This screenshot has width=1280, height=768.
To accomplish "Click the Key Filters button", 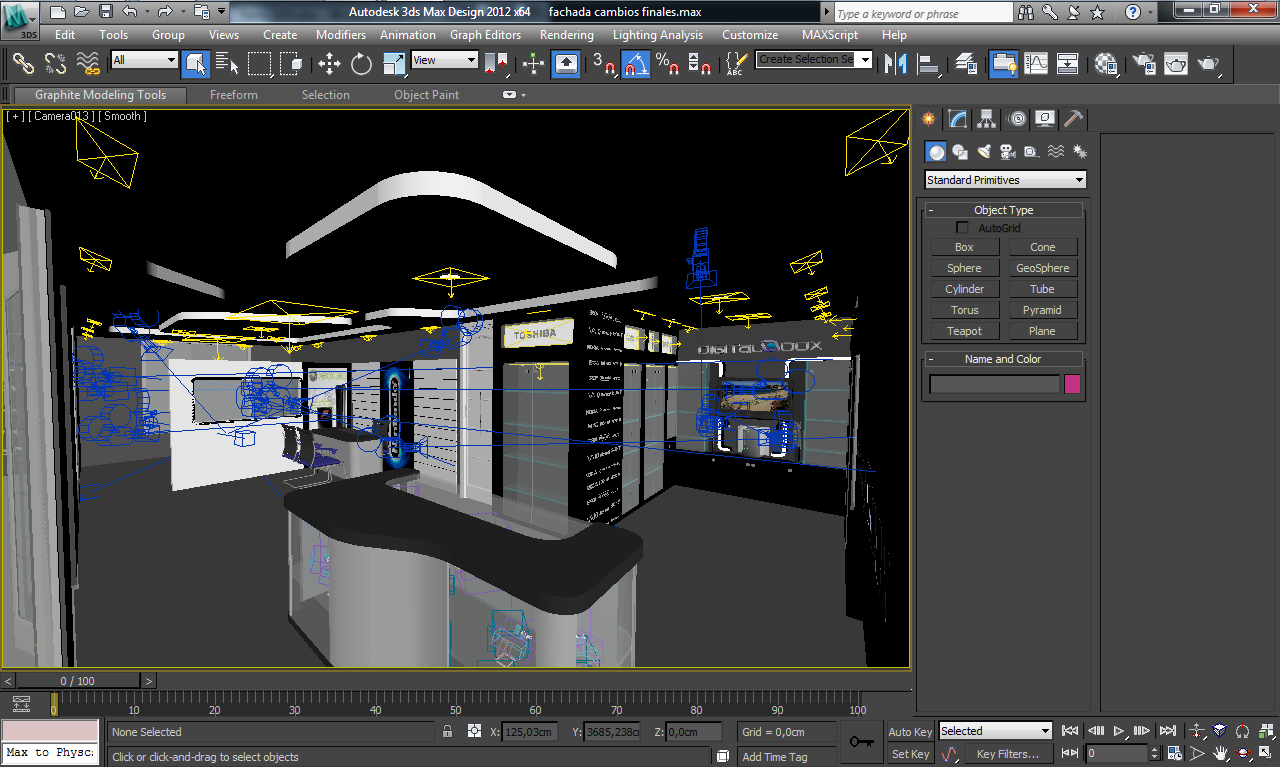I will pos(1007,754).
